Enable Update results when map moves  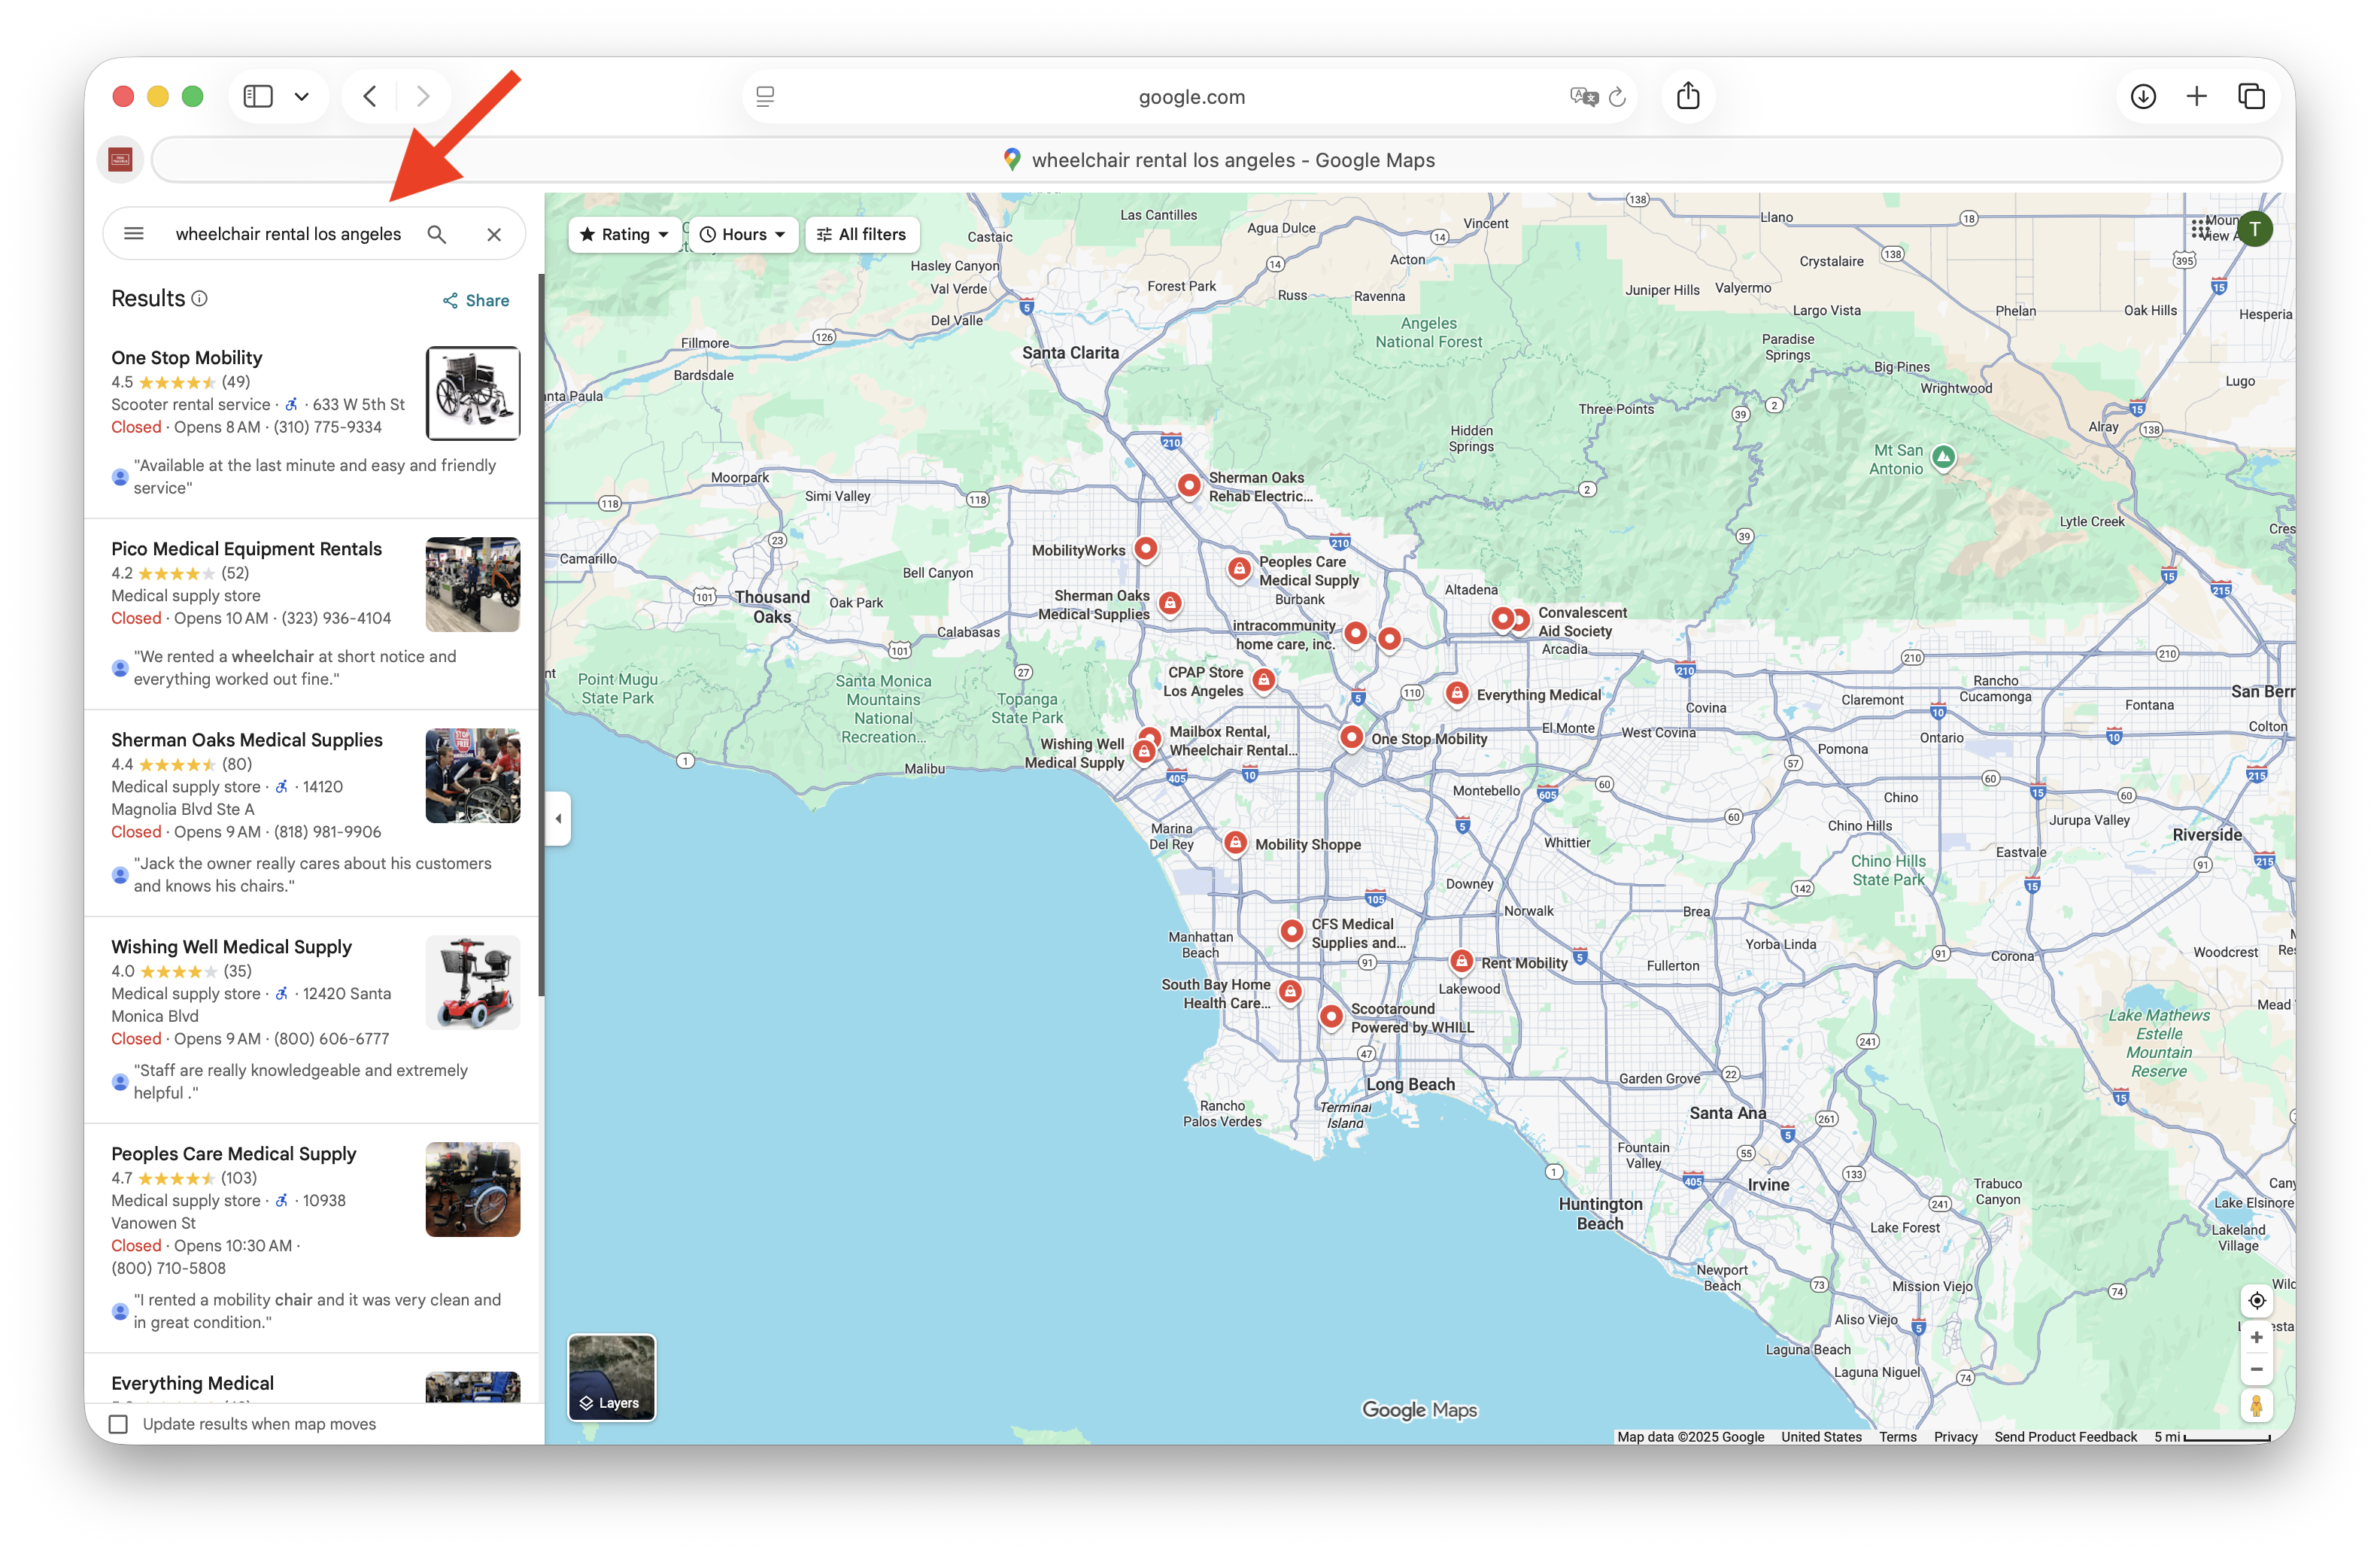coord(119,1424)
